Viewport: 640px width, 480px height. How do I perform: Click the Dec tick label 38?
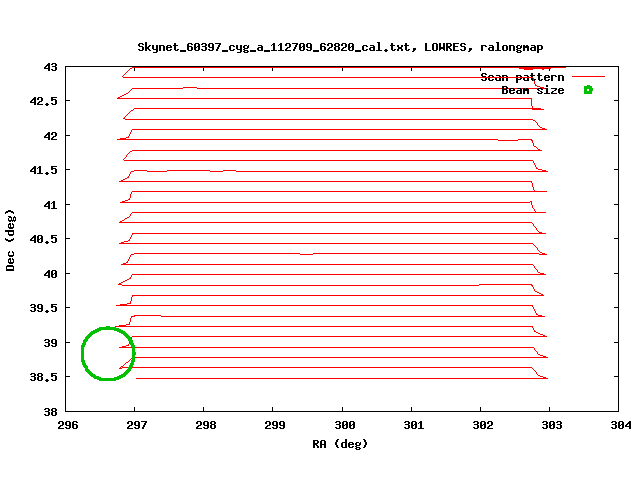(x=51, y=412)
